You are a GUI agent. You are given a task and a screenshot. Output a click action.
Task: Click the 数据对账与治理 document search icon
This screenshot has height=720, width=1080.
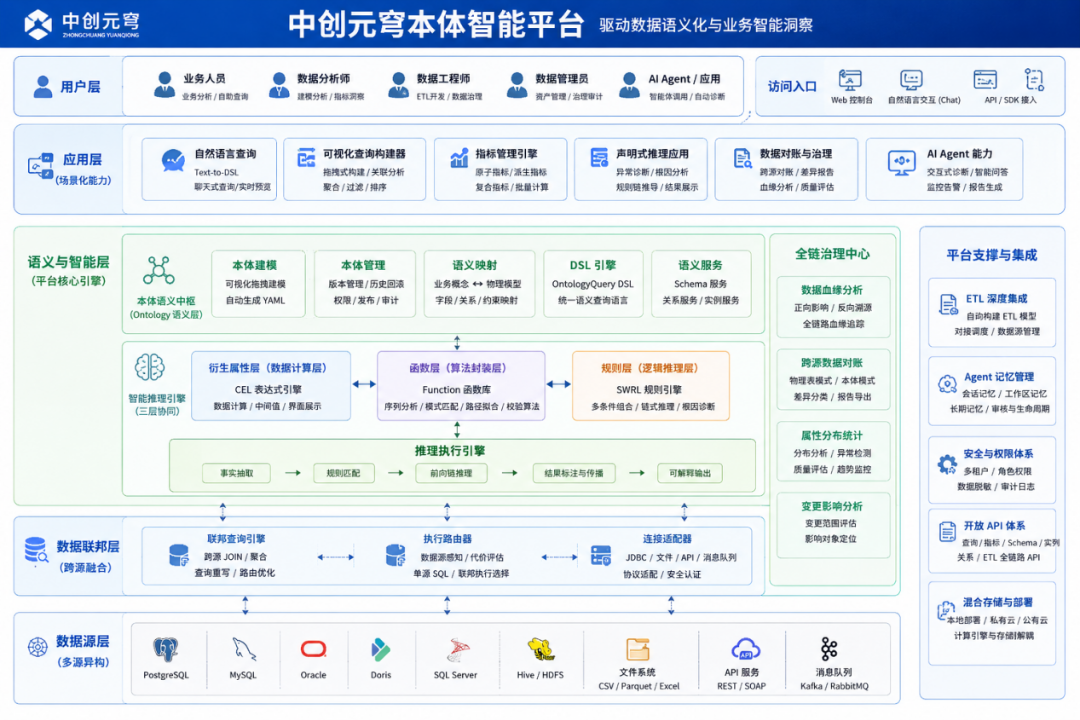point(742,159)
